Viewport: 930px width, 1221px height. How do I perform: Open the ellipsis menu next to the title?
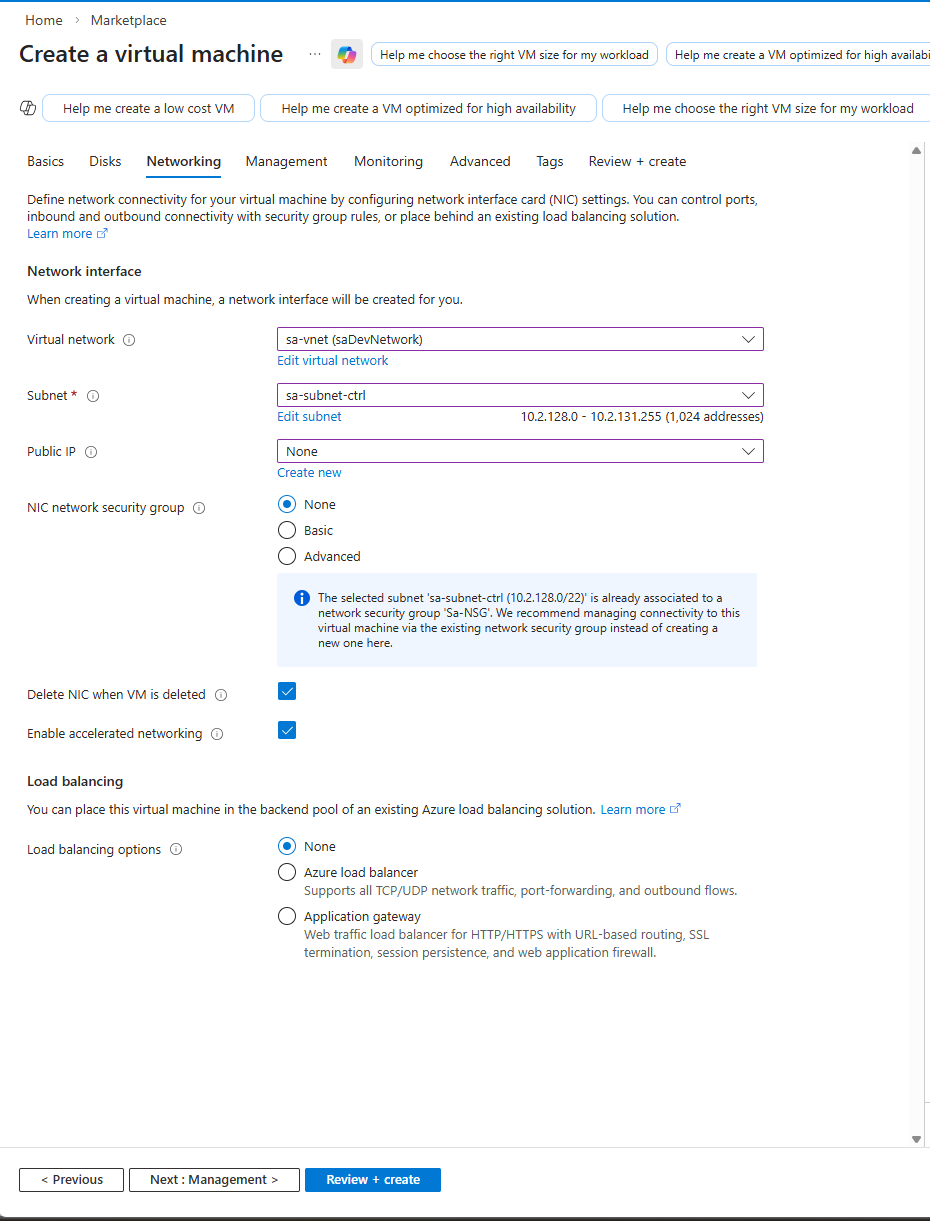point(315,54)
